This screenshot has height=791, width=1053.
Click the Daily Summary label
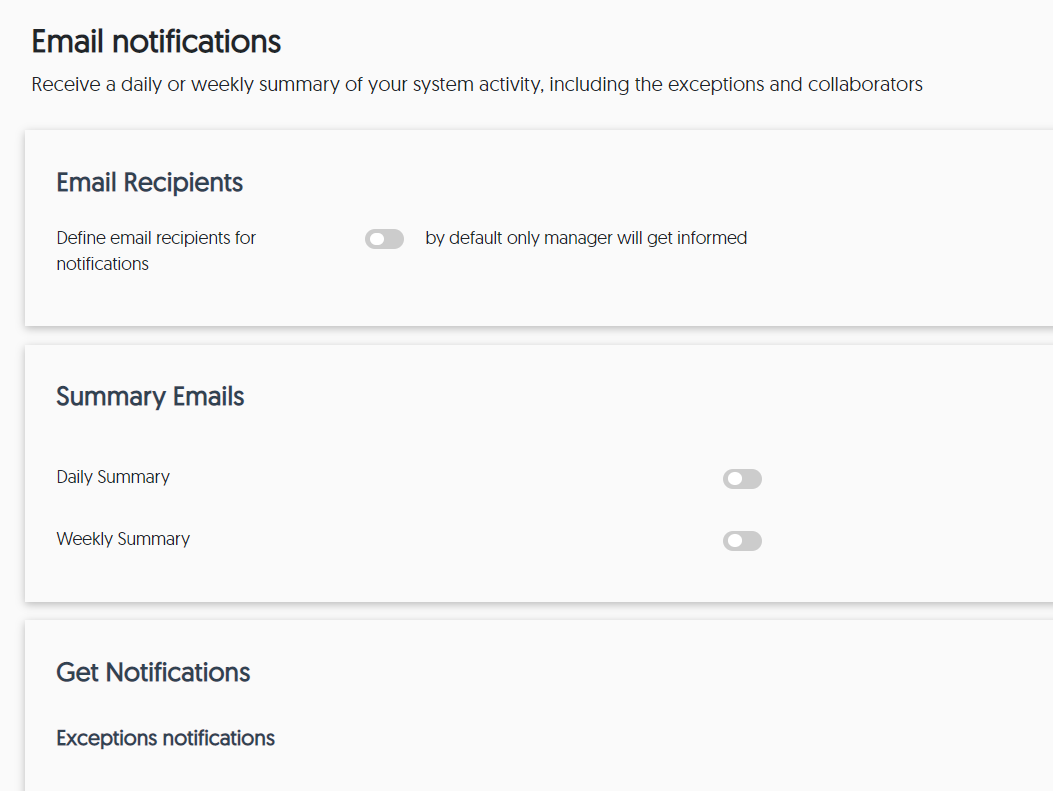[113, 477]
